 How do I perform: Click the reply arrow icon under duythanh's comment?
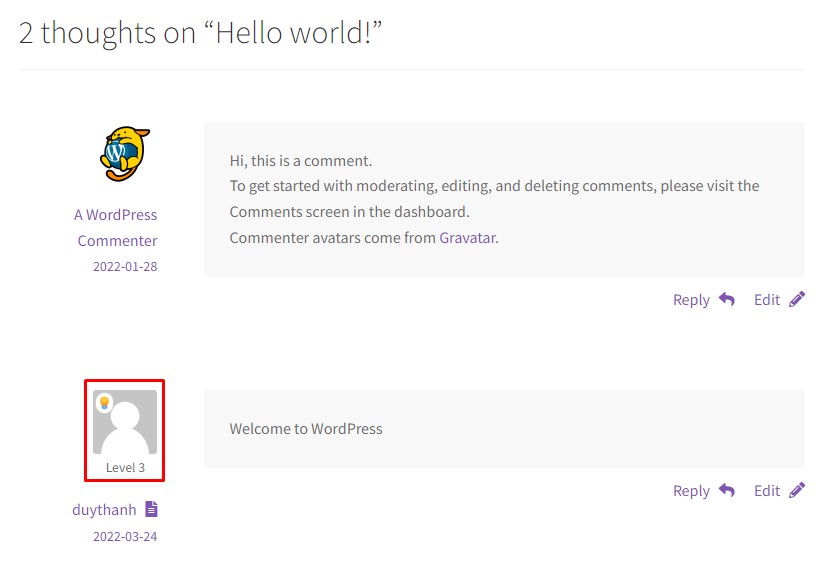pos(727,490)
